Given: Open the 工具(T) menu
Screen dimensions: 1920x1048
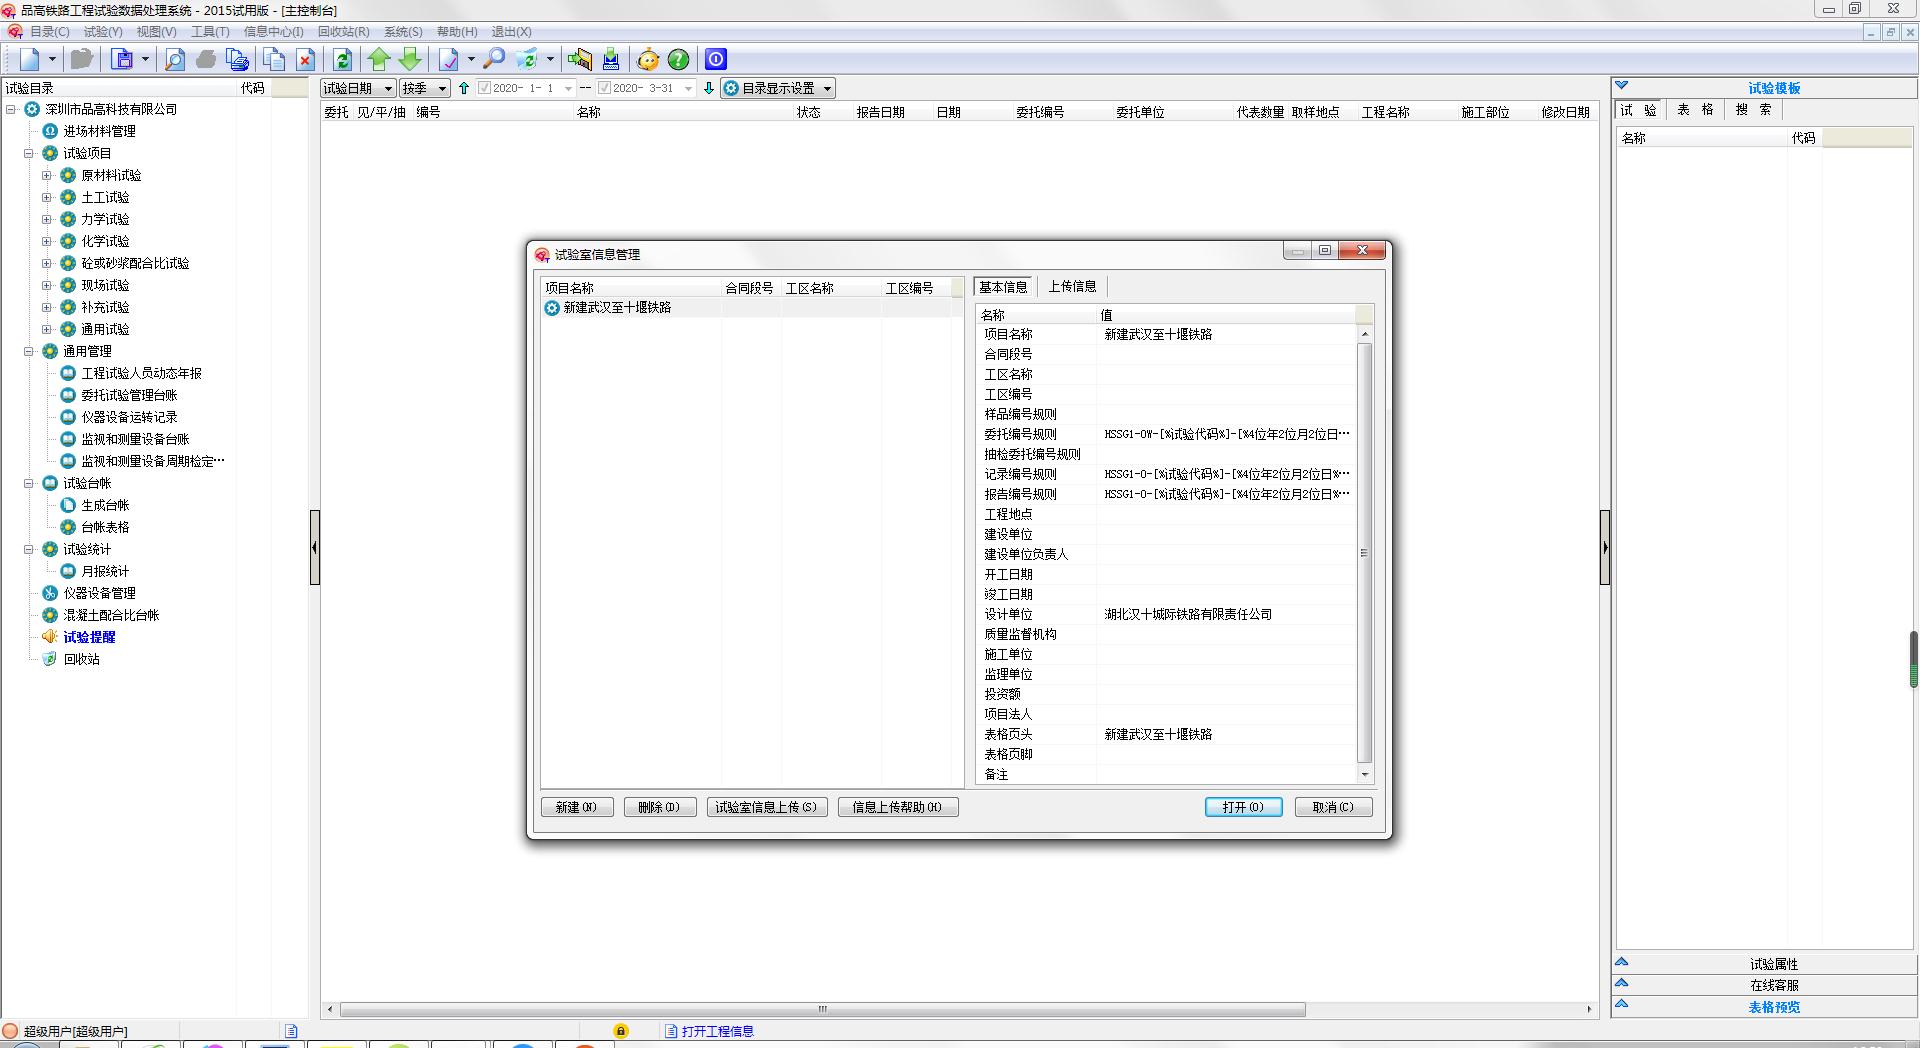Looking at the screenshot, I should (x=210, y=32).
